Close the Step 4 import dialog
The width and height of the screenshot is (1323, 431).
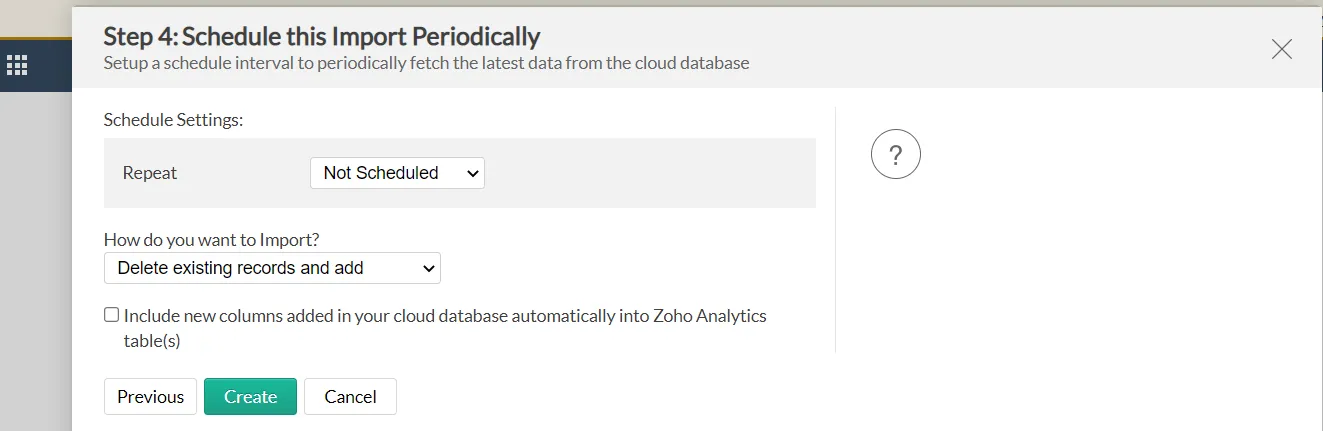tap(1281, 49)
